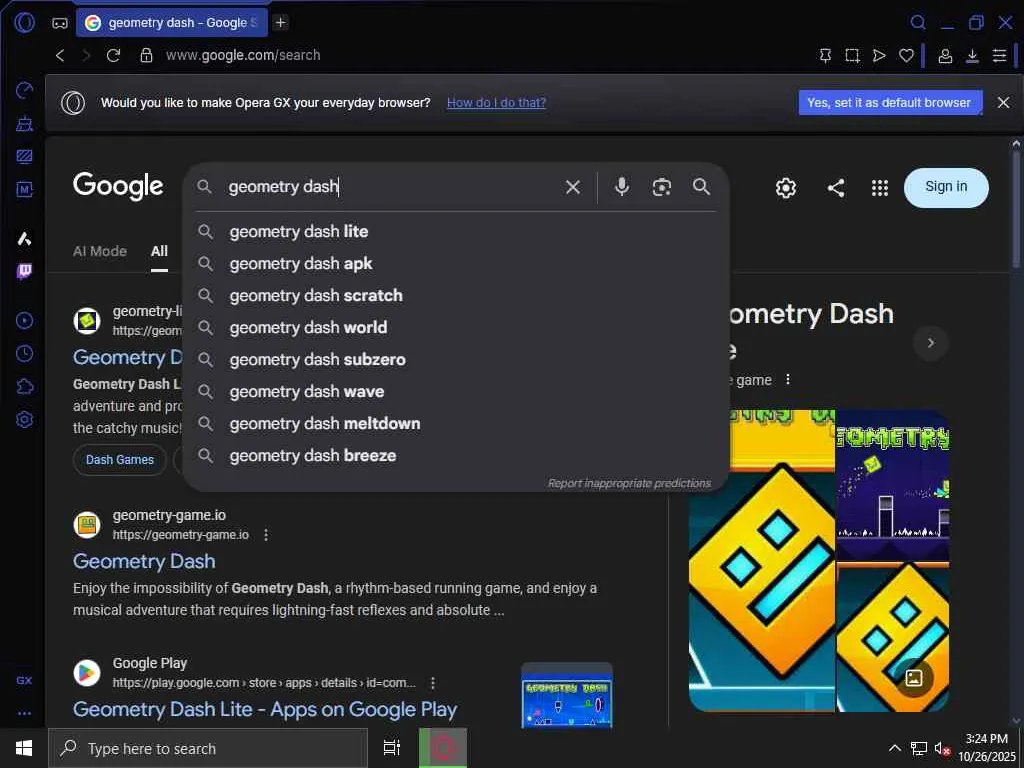1024x768 pixels.
Task: Open the Easy Setup menu icon
Action: [x=999, y=56]
